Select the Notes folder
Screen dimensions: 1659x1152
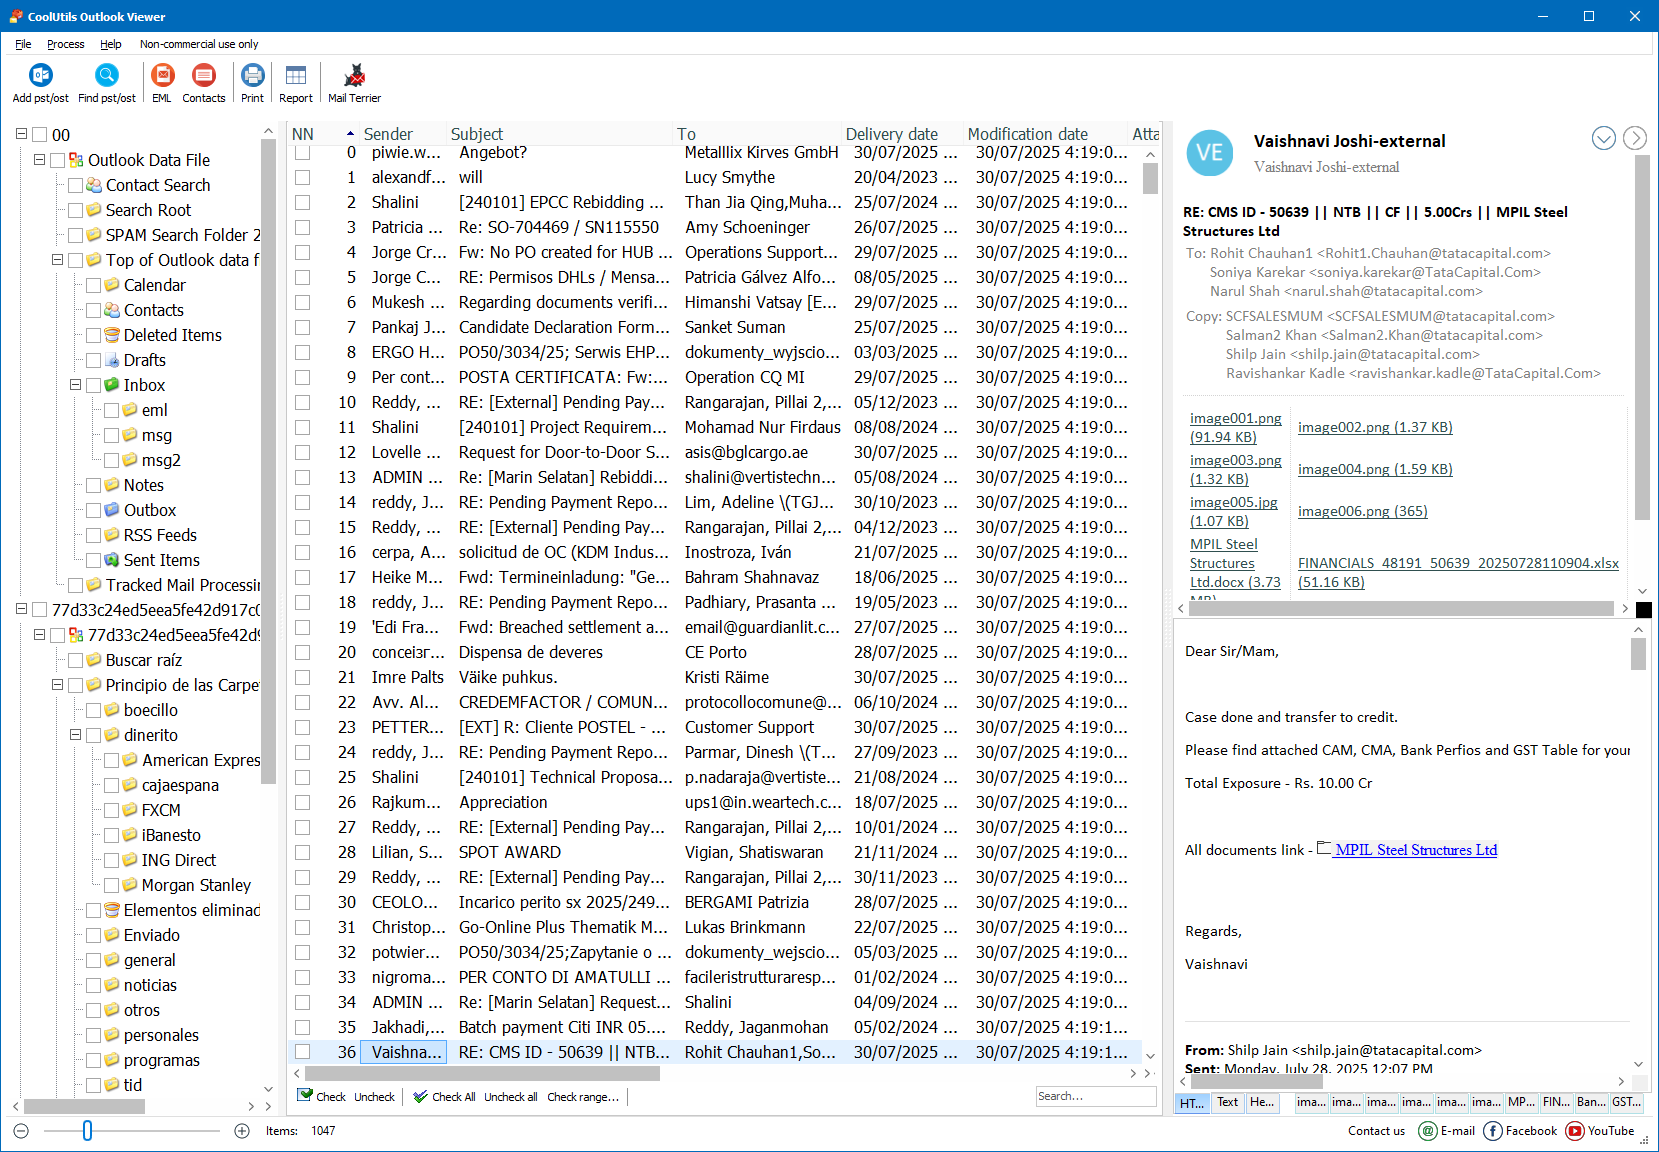click(143, 485)
